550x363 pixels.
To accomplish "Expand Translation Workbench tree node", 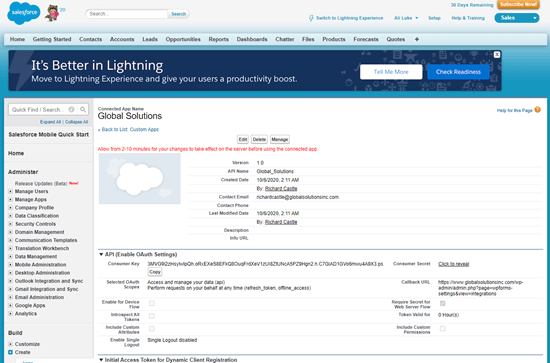I will pyautogui.click(x=10, y=248).
